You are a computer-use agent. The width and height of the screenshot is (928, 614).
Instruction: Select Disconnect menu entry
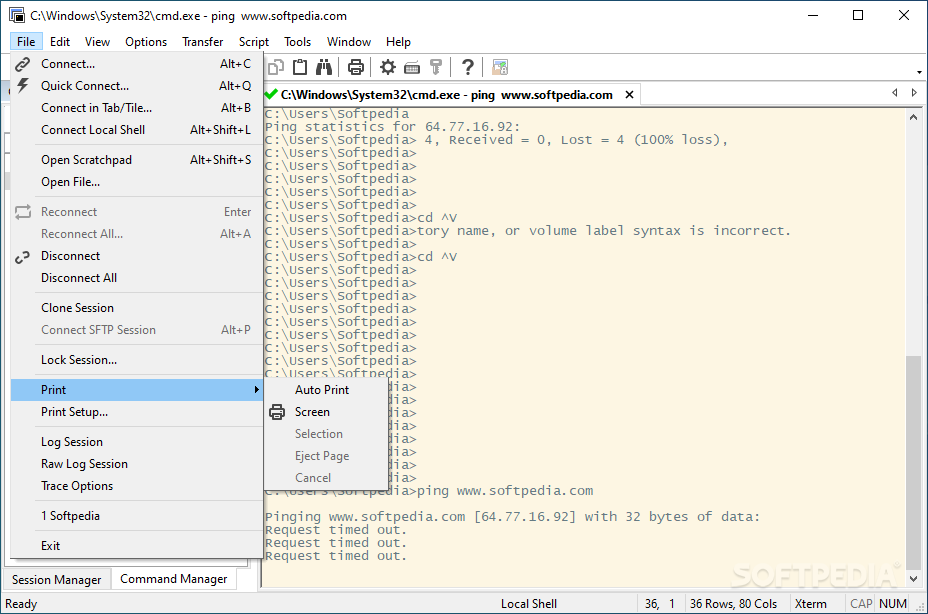pyautogui.click(x=137, y=256)
